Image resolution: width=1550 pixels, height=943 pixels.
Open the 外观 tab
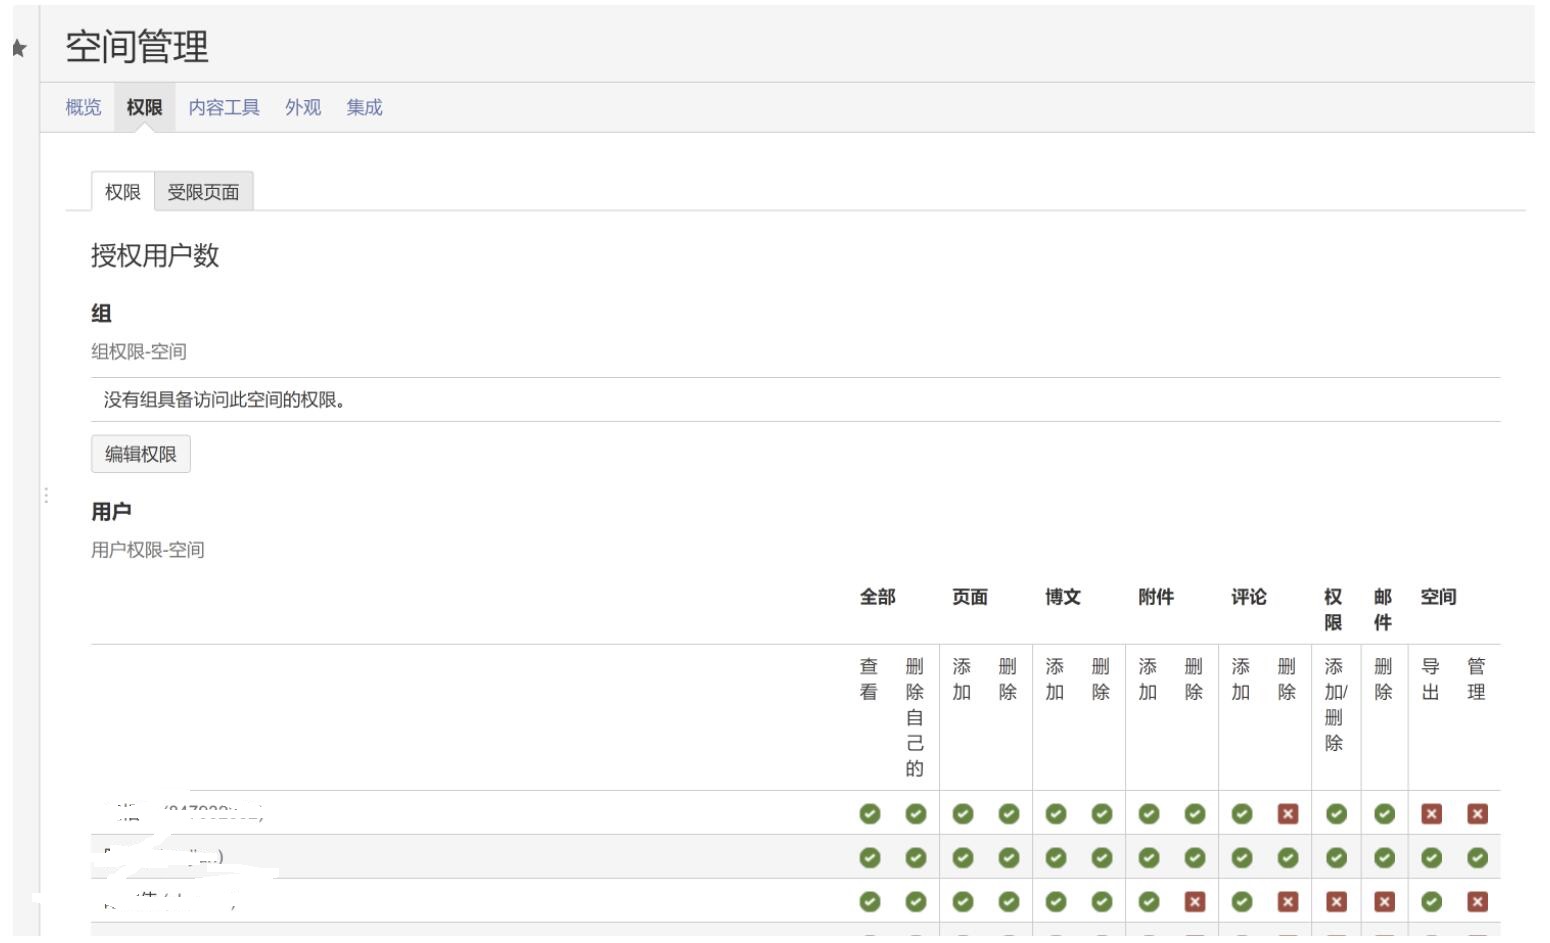point(303,107)
